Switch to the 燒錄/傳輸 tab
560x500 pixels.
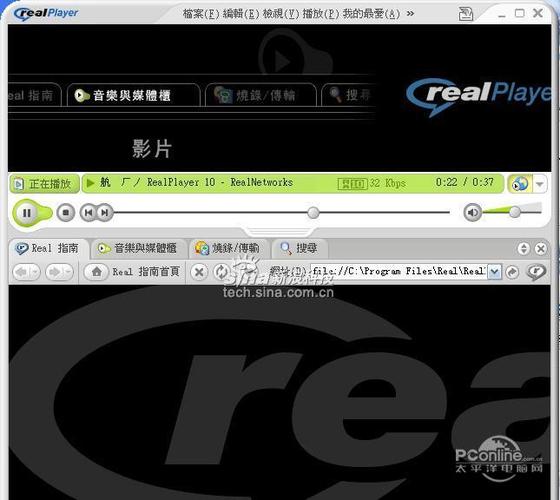228,248
